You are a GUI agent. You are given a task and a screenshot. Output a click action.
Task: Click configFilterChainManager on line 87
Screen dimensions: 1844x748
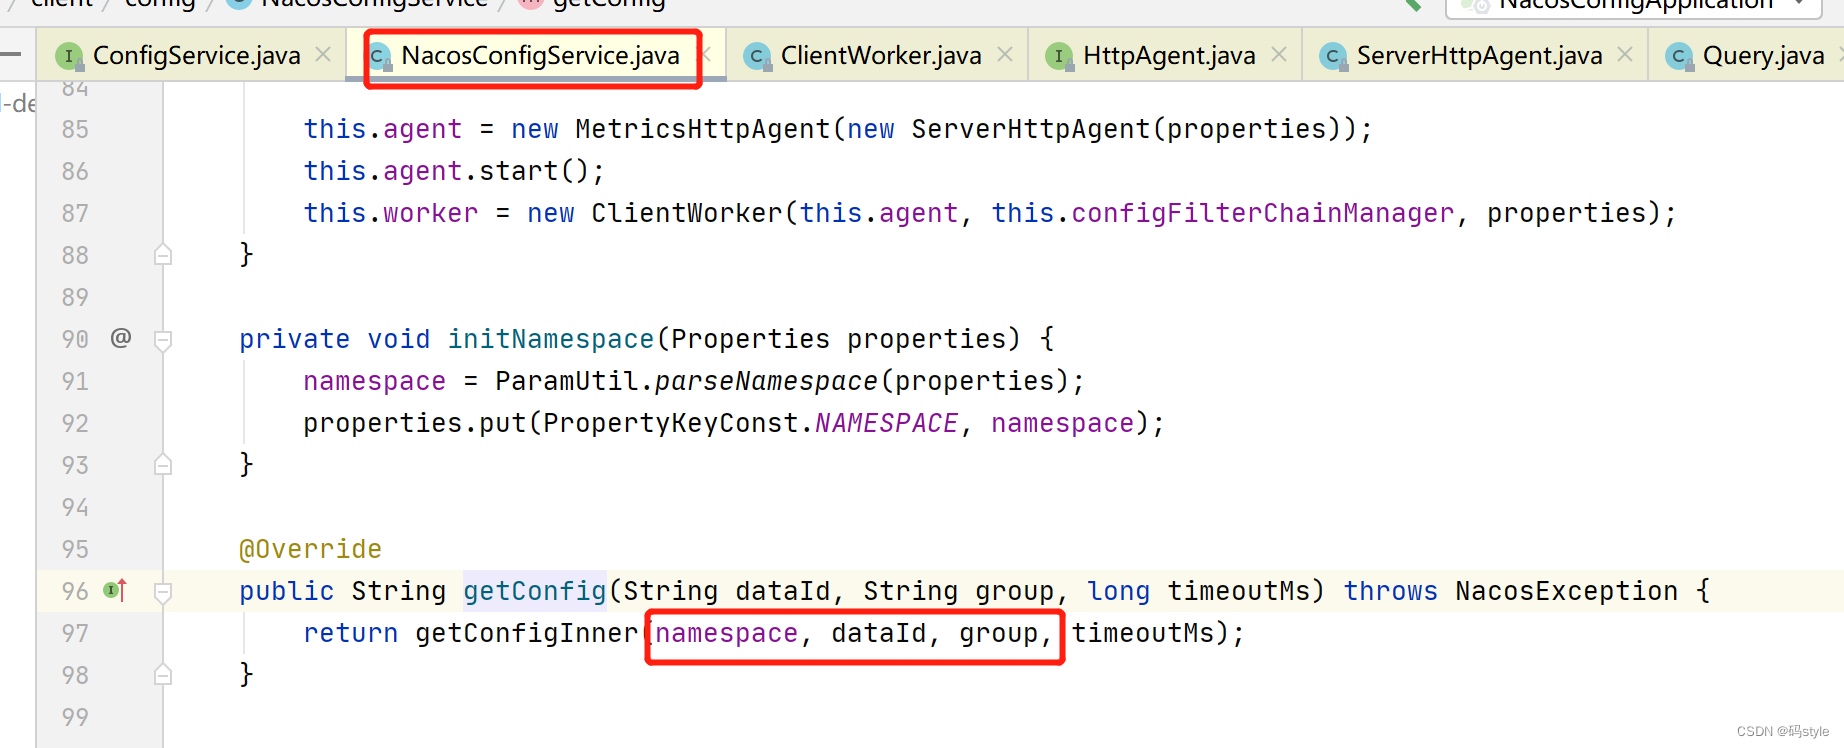(x=1262, y=213)
